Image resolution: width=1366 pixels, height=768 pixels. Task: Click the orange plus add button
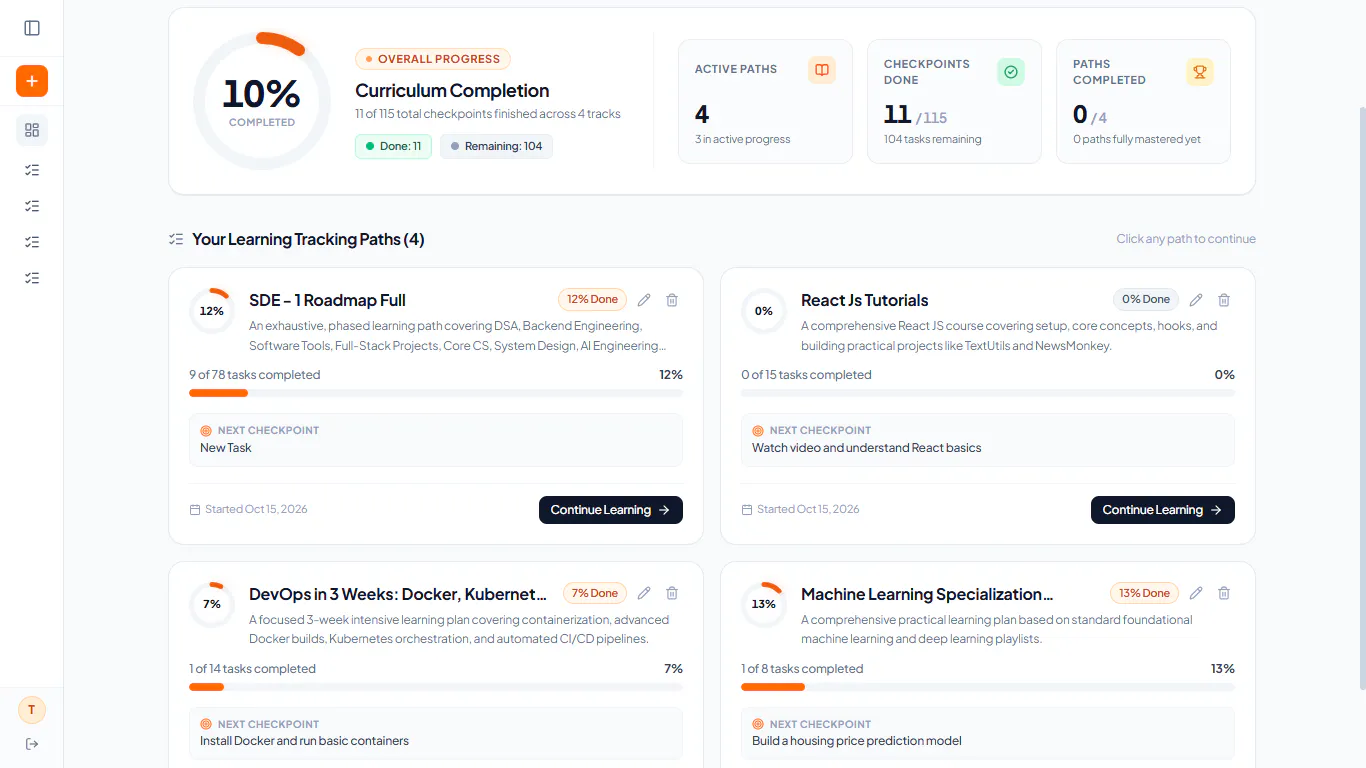32,81
